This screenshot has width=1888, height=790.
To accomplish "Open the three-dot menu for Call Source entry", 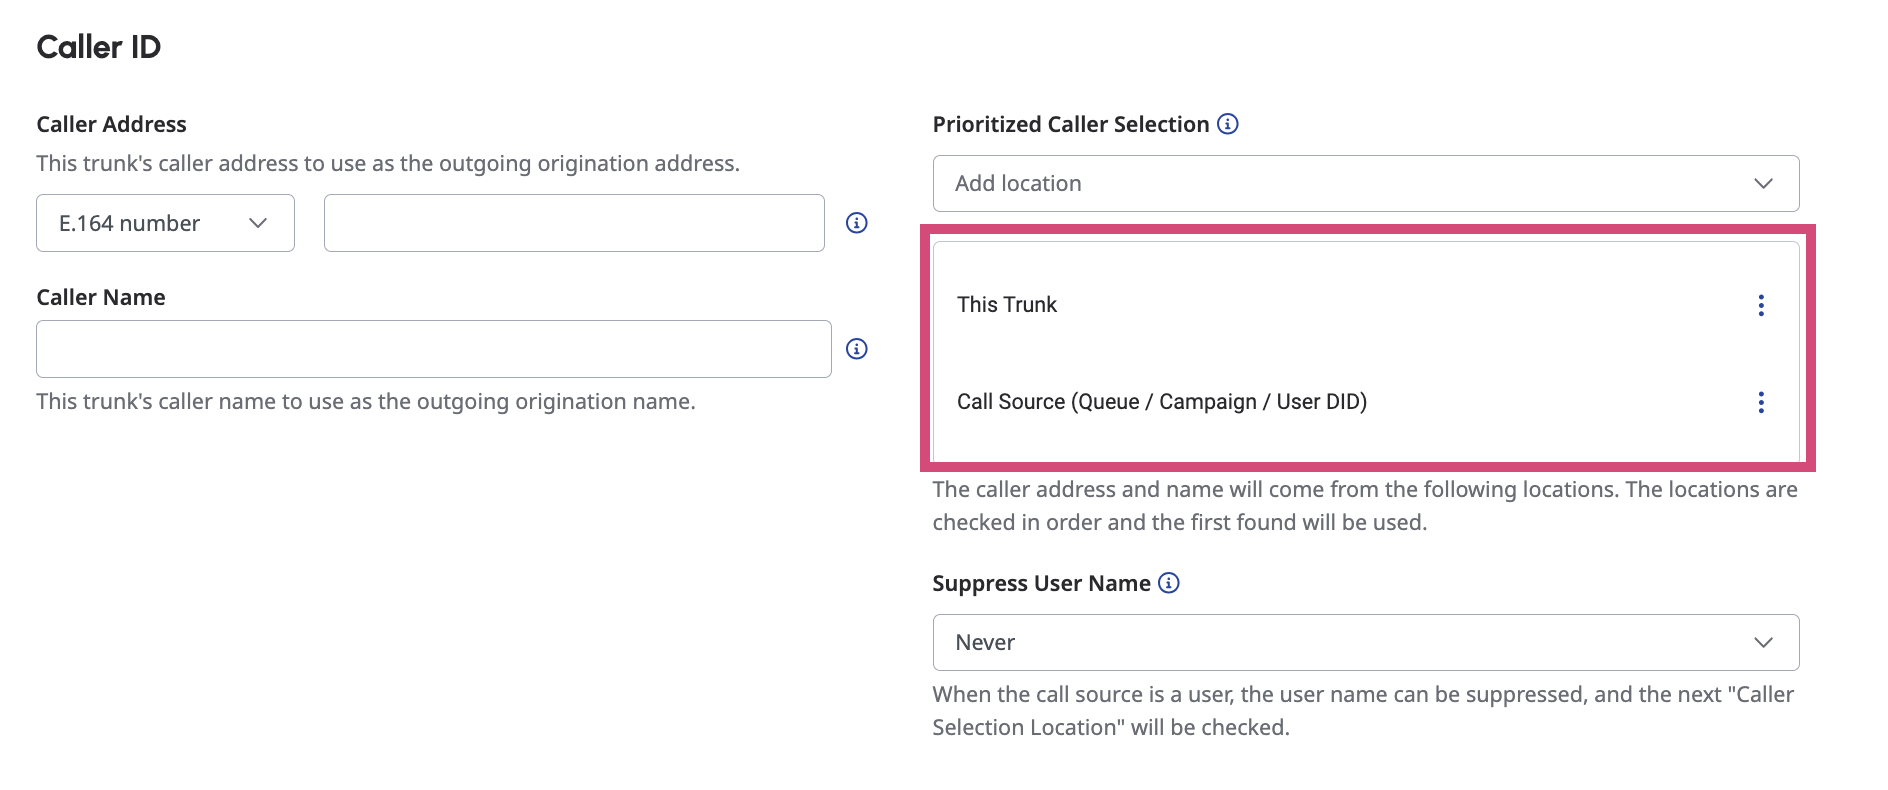I will click(x=1761, y=403).
